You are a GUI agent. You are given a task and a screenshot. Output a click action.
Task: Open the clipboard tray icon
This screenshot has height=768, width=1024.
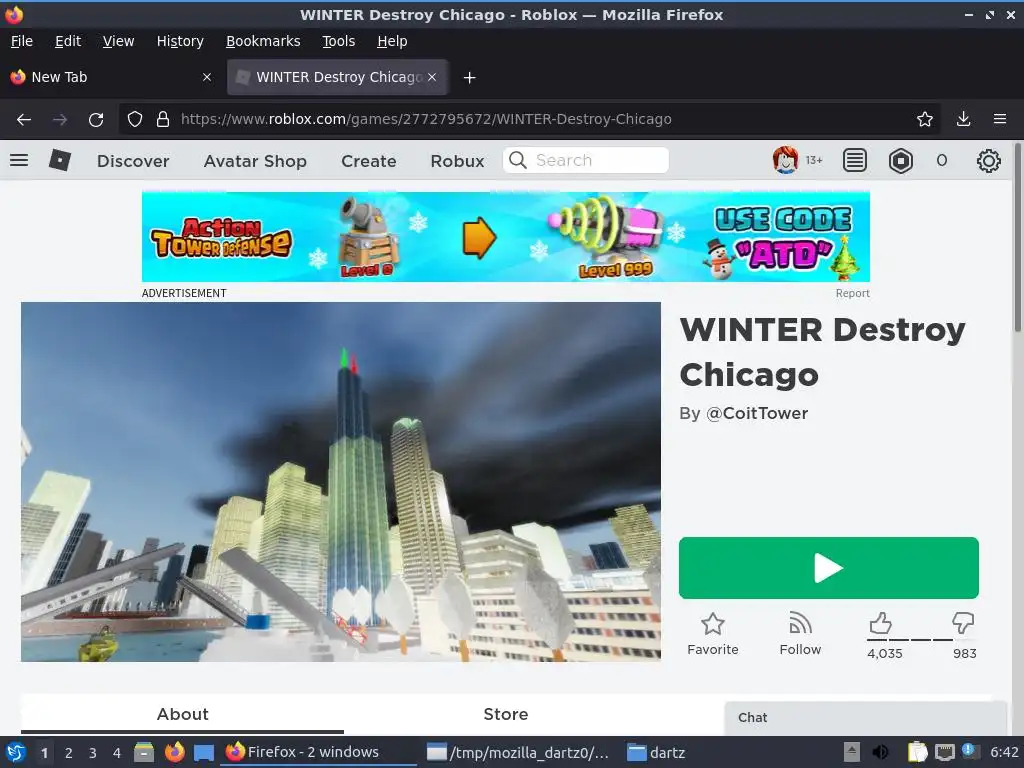pyautogui.click(x=917, y=752)
